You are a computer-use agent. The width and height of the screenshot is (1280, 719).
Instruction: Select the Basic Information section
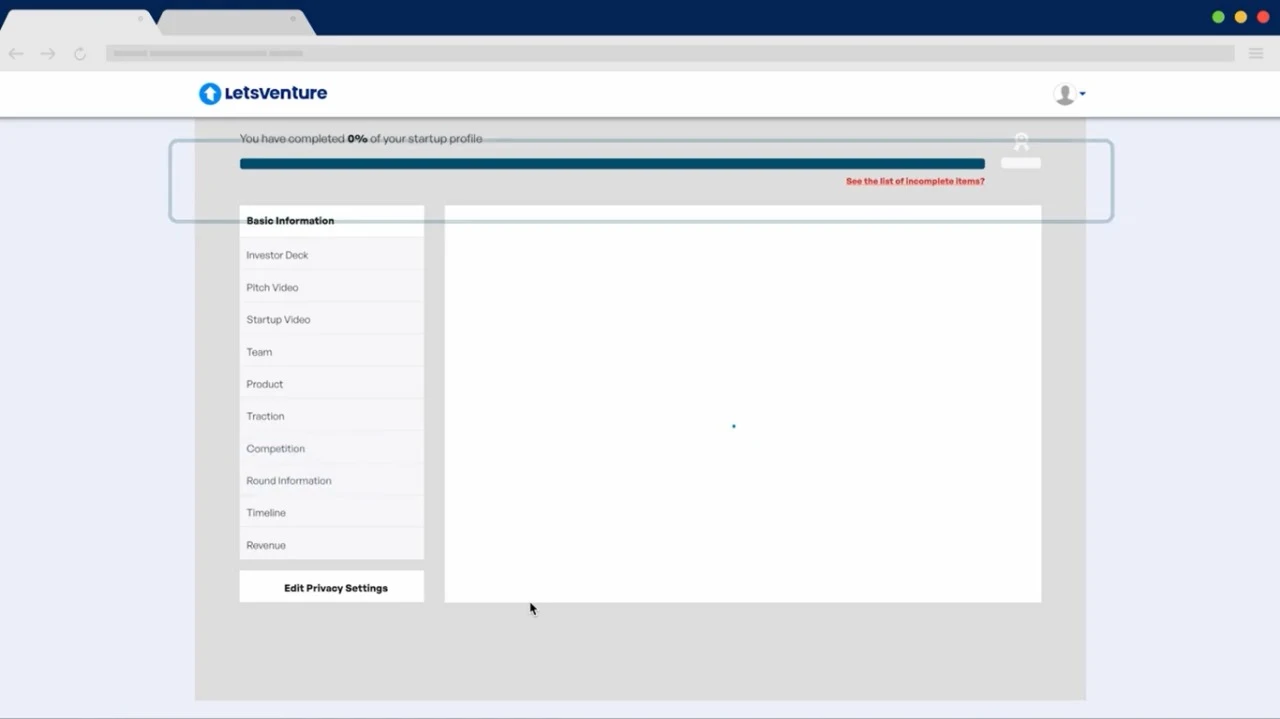click(x=290, y=221)
